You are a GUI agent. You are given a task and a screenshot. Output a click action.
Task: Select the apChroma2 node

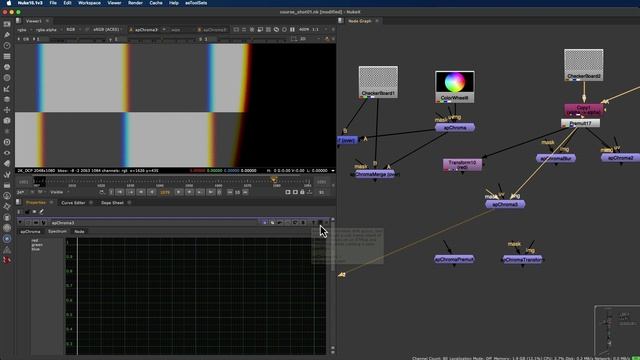pyautogui.click(x=620, y=158)
